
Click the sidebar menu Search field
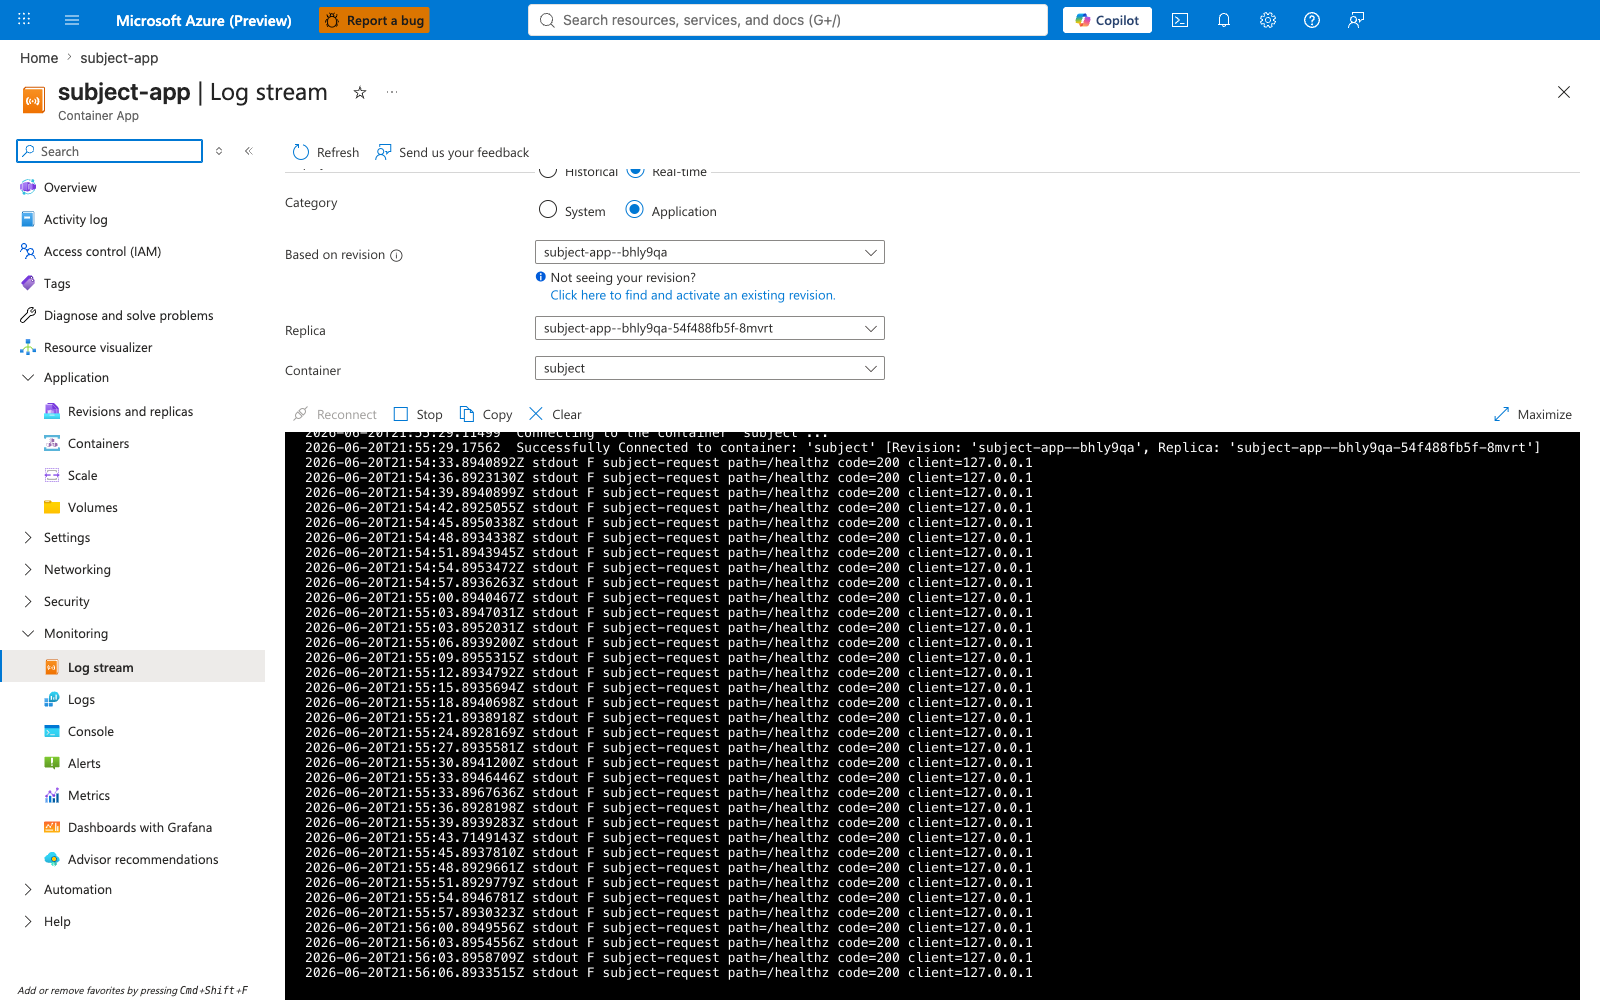(110, 151)
